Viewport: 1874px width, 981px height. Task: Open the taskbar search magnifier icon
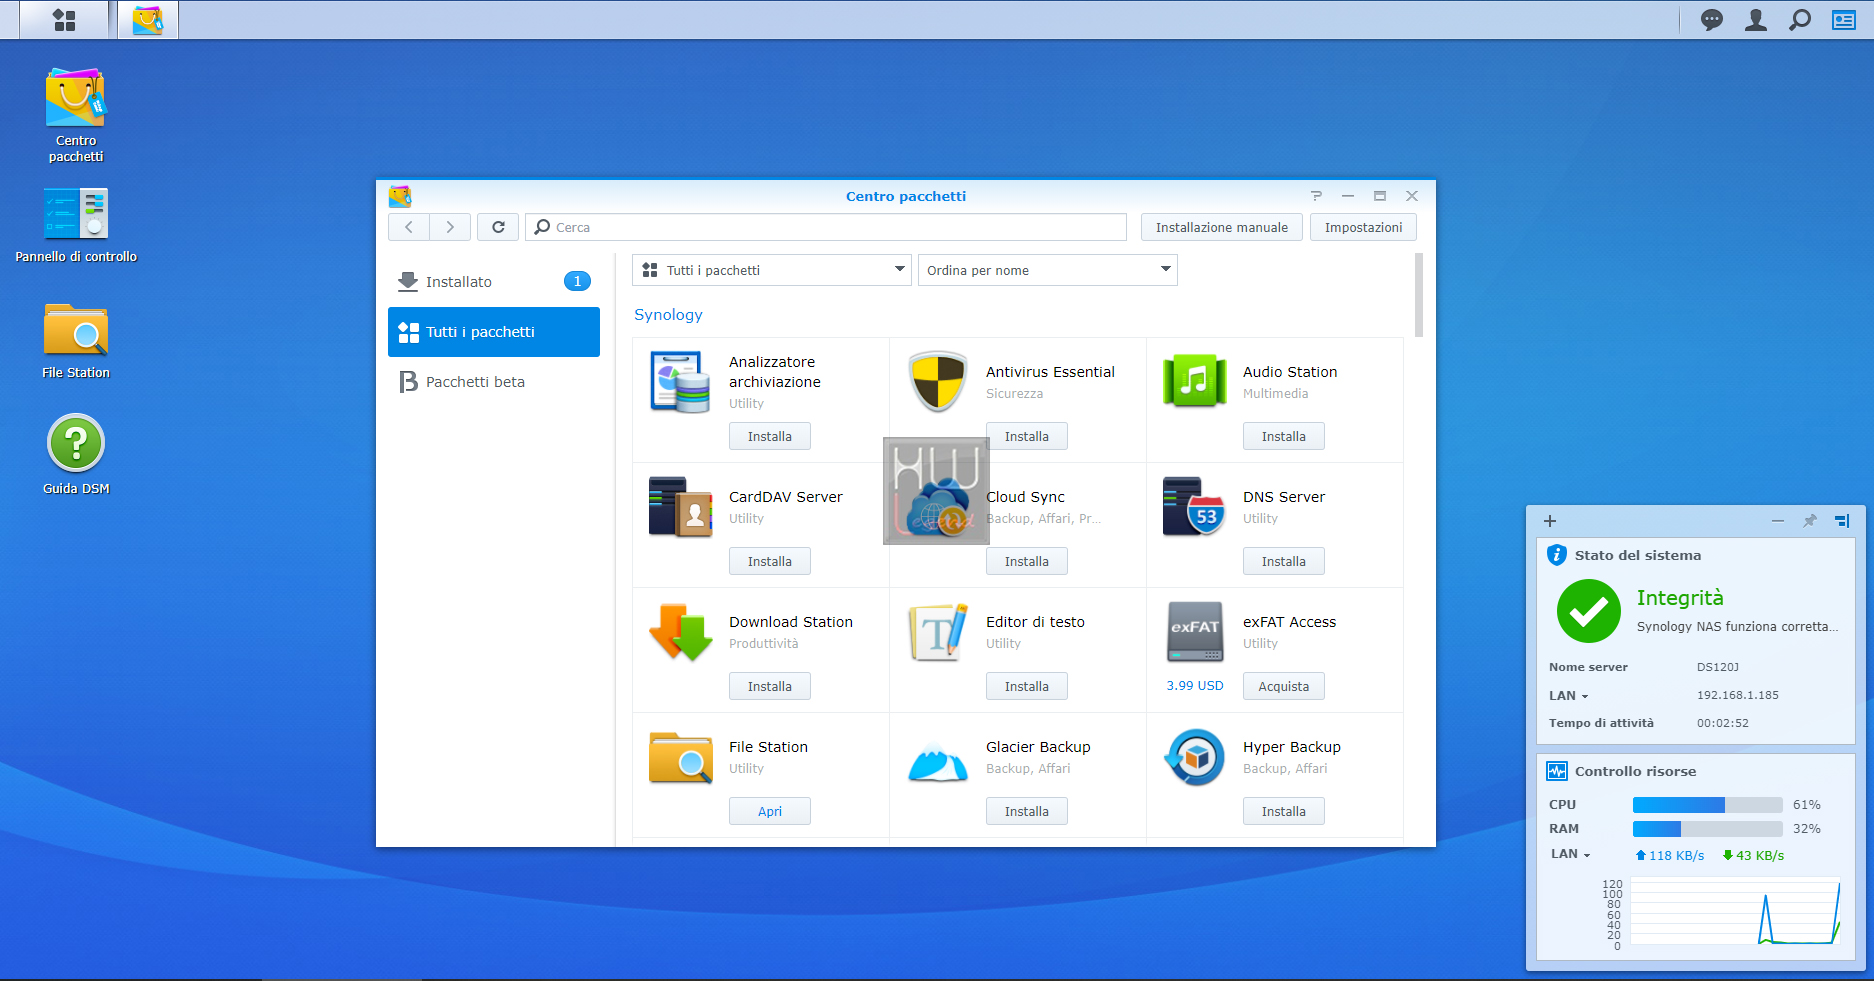[x=1800, y=20]
